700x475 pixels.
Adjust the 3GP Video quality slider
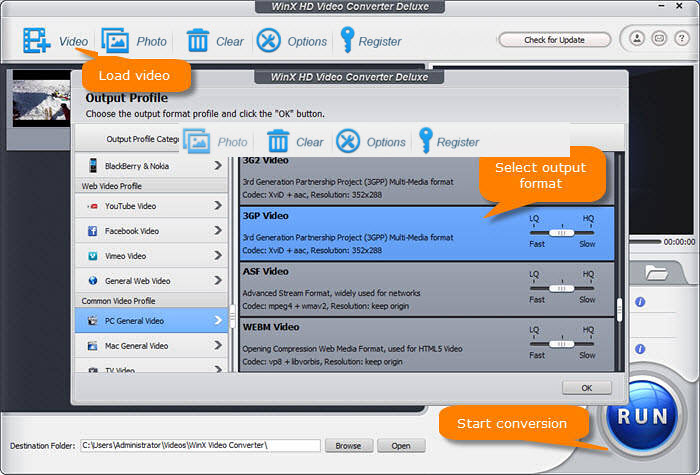(562, 233)
